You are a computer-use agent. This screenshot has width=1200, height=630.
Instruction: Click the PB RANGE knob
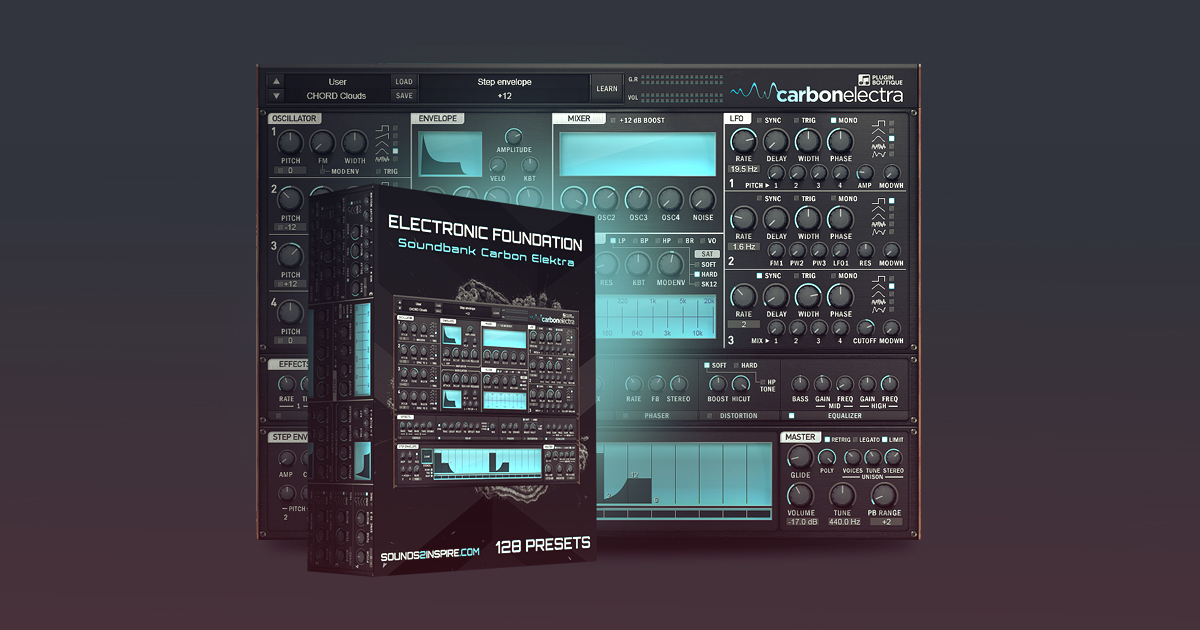click(x=884, y=495)
